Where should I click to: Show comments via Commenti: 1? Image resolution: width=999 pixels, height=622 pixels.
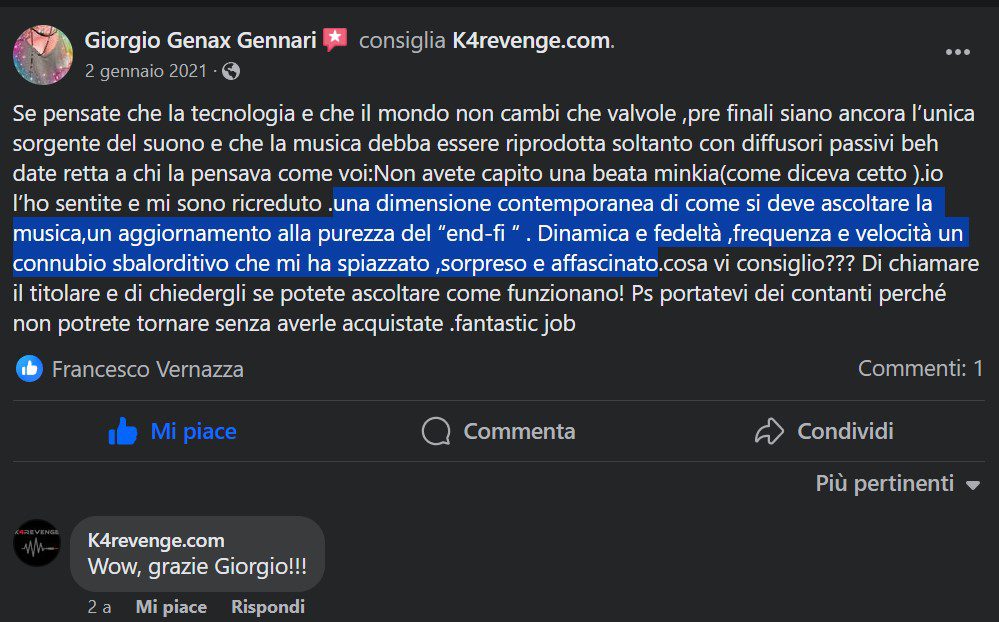(x=920, y=369)
